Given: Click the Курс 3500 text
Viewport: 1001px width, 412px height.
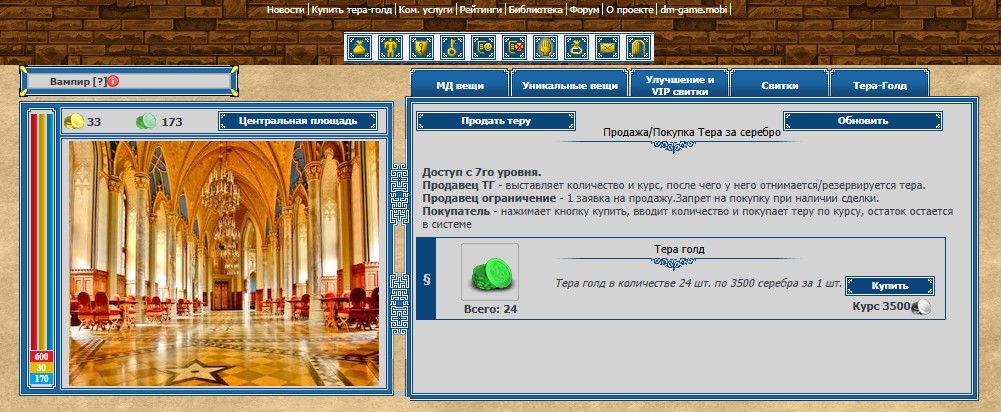Looking at the screenshot, I should click(x=881, y=307).
